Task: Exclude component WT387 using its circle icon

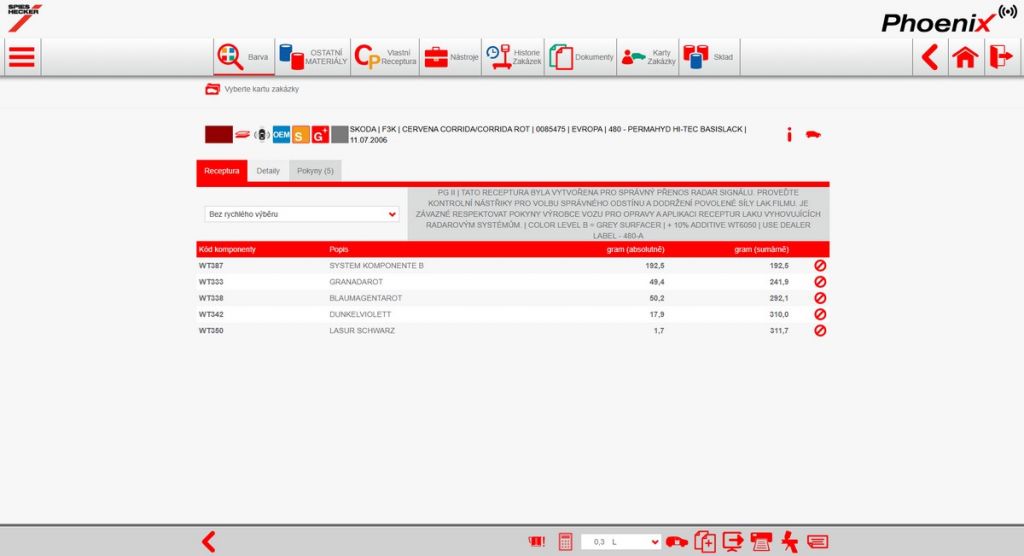Action: pos(820,266)
